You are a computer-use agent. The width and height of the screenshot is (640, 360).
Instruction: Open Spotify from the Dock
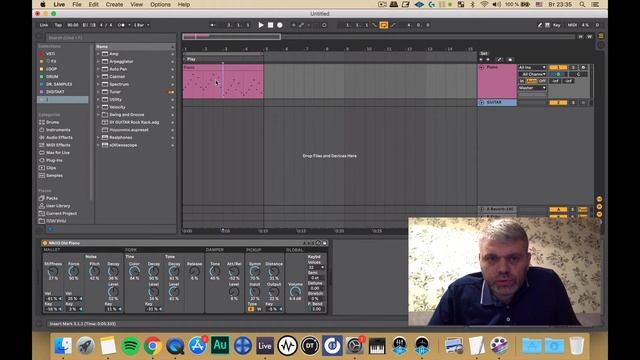[x=130, y=346]
